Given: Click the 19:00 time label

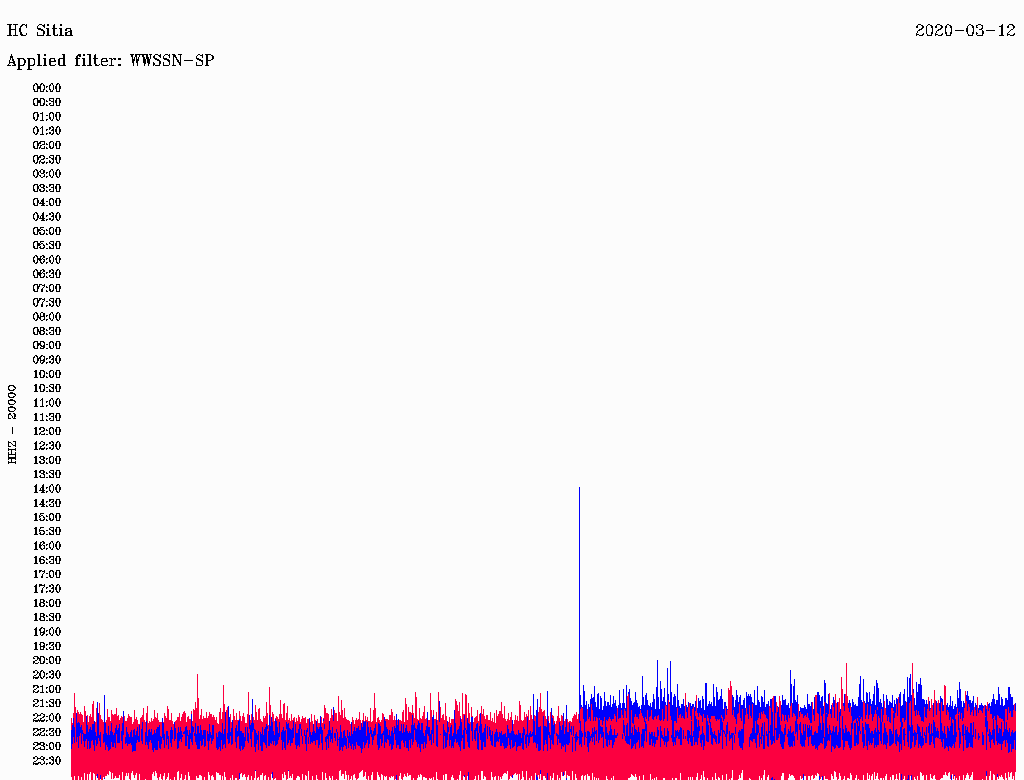Looking at the screenshot, I should [x=47, y=632].
